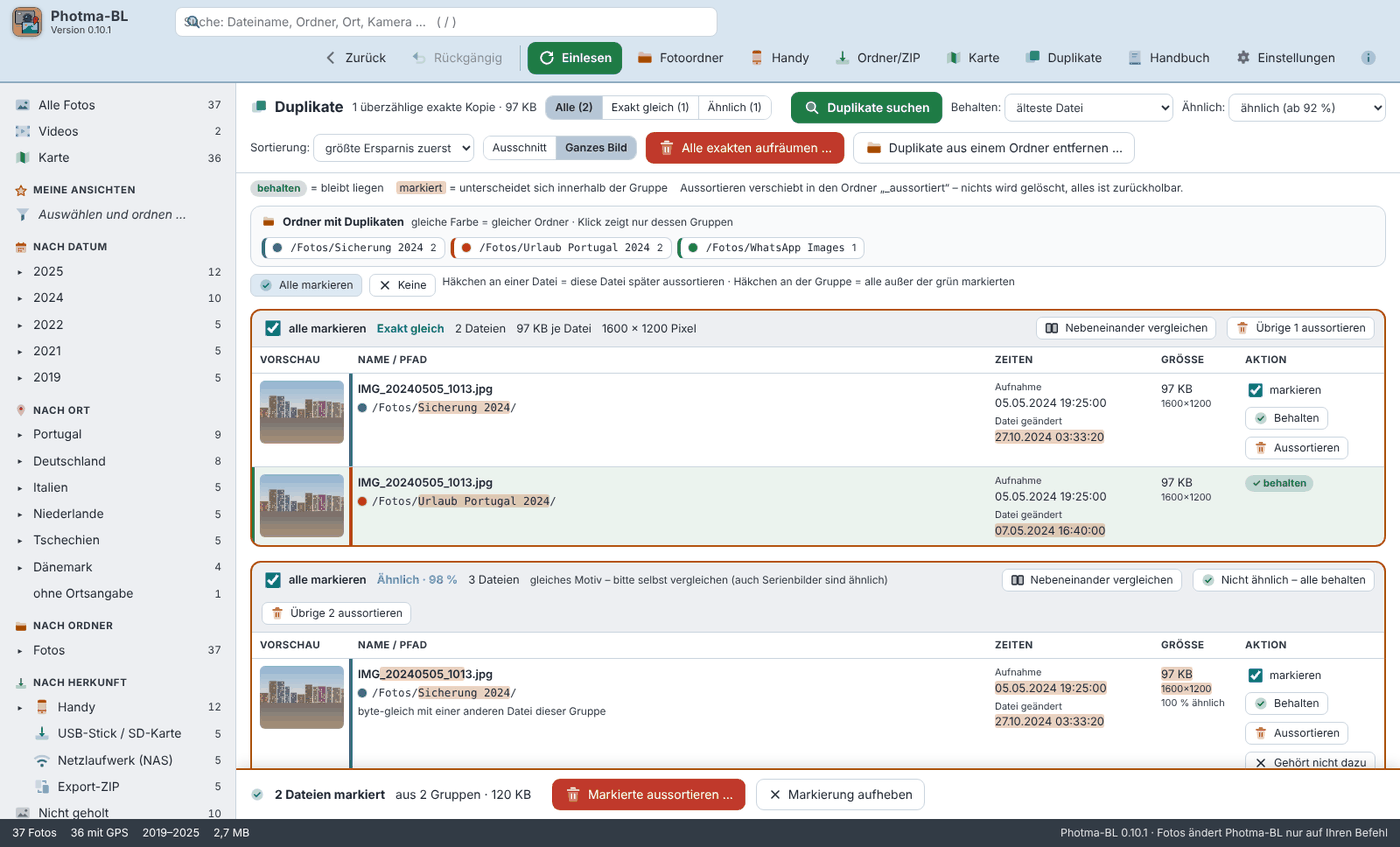Uncheck markieren in the '100 % ähnlich' file row
1400x847 pixels.
coord(1255,675)
